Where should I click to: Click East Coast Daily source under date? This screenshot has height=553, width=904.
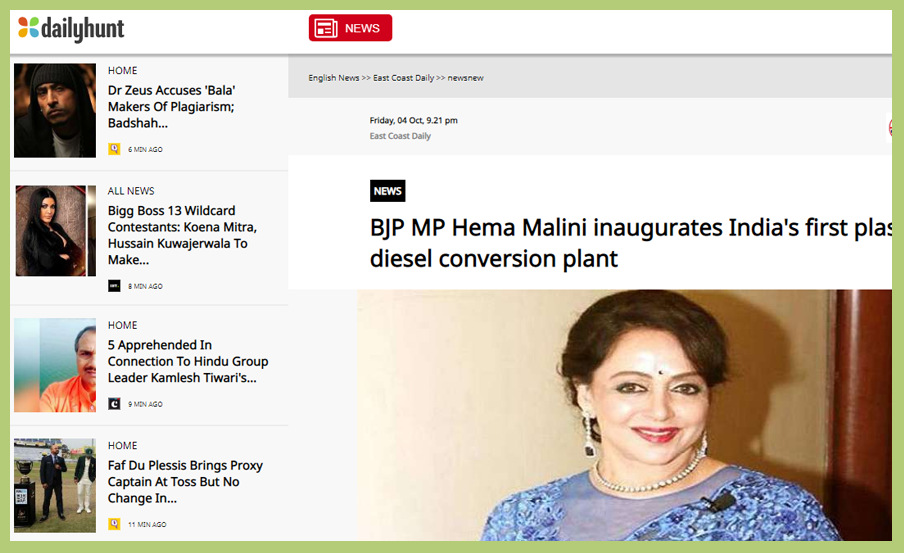(400, 136)
